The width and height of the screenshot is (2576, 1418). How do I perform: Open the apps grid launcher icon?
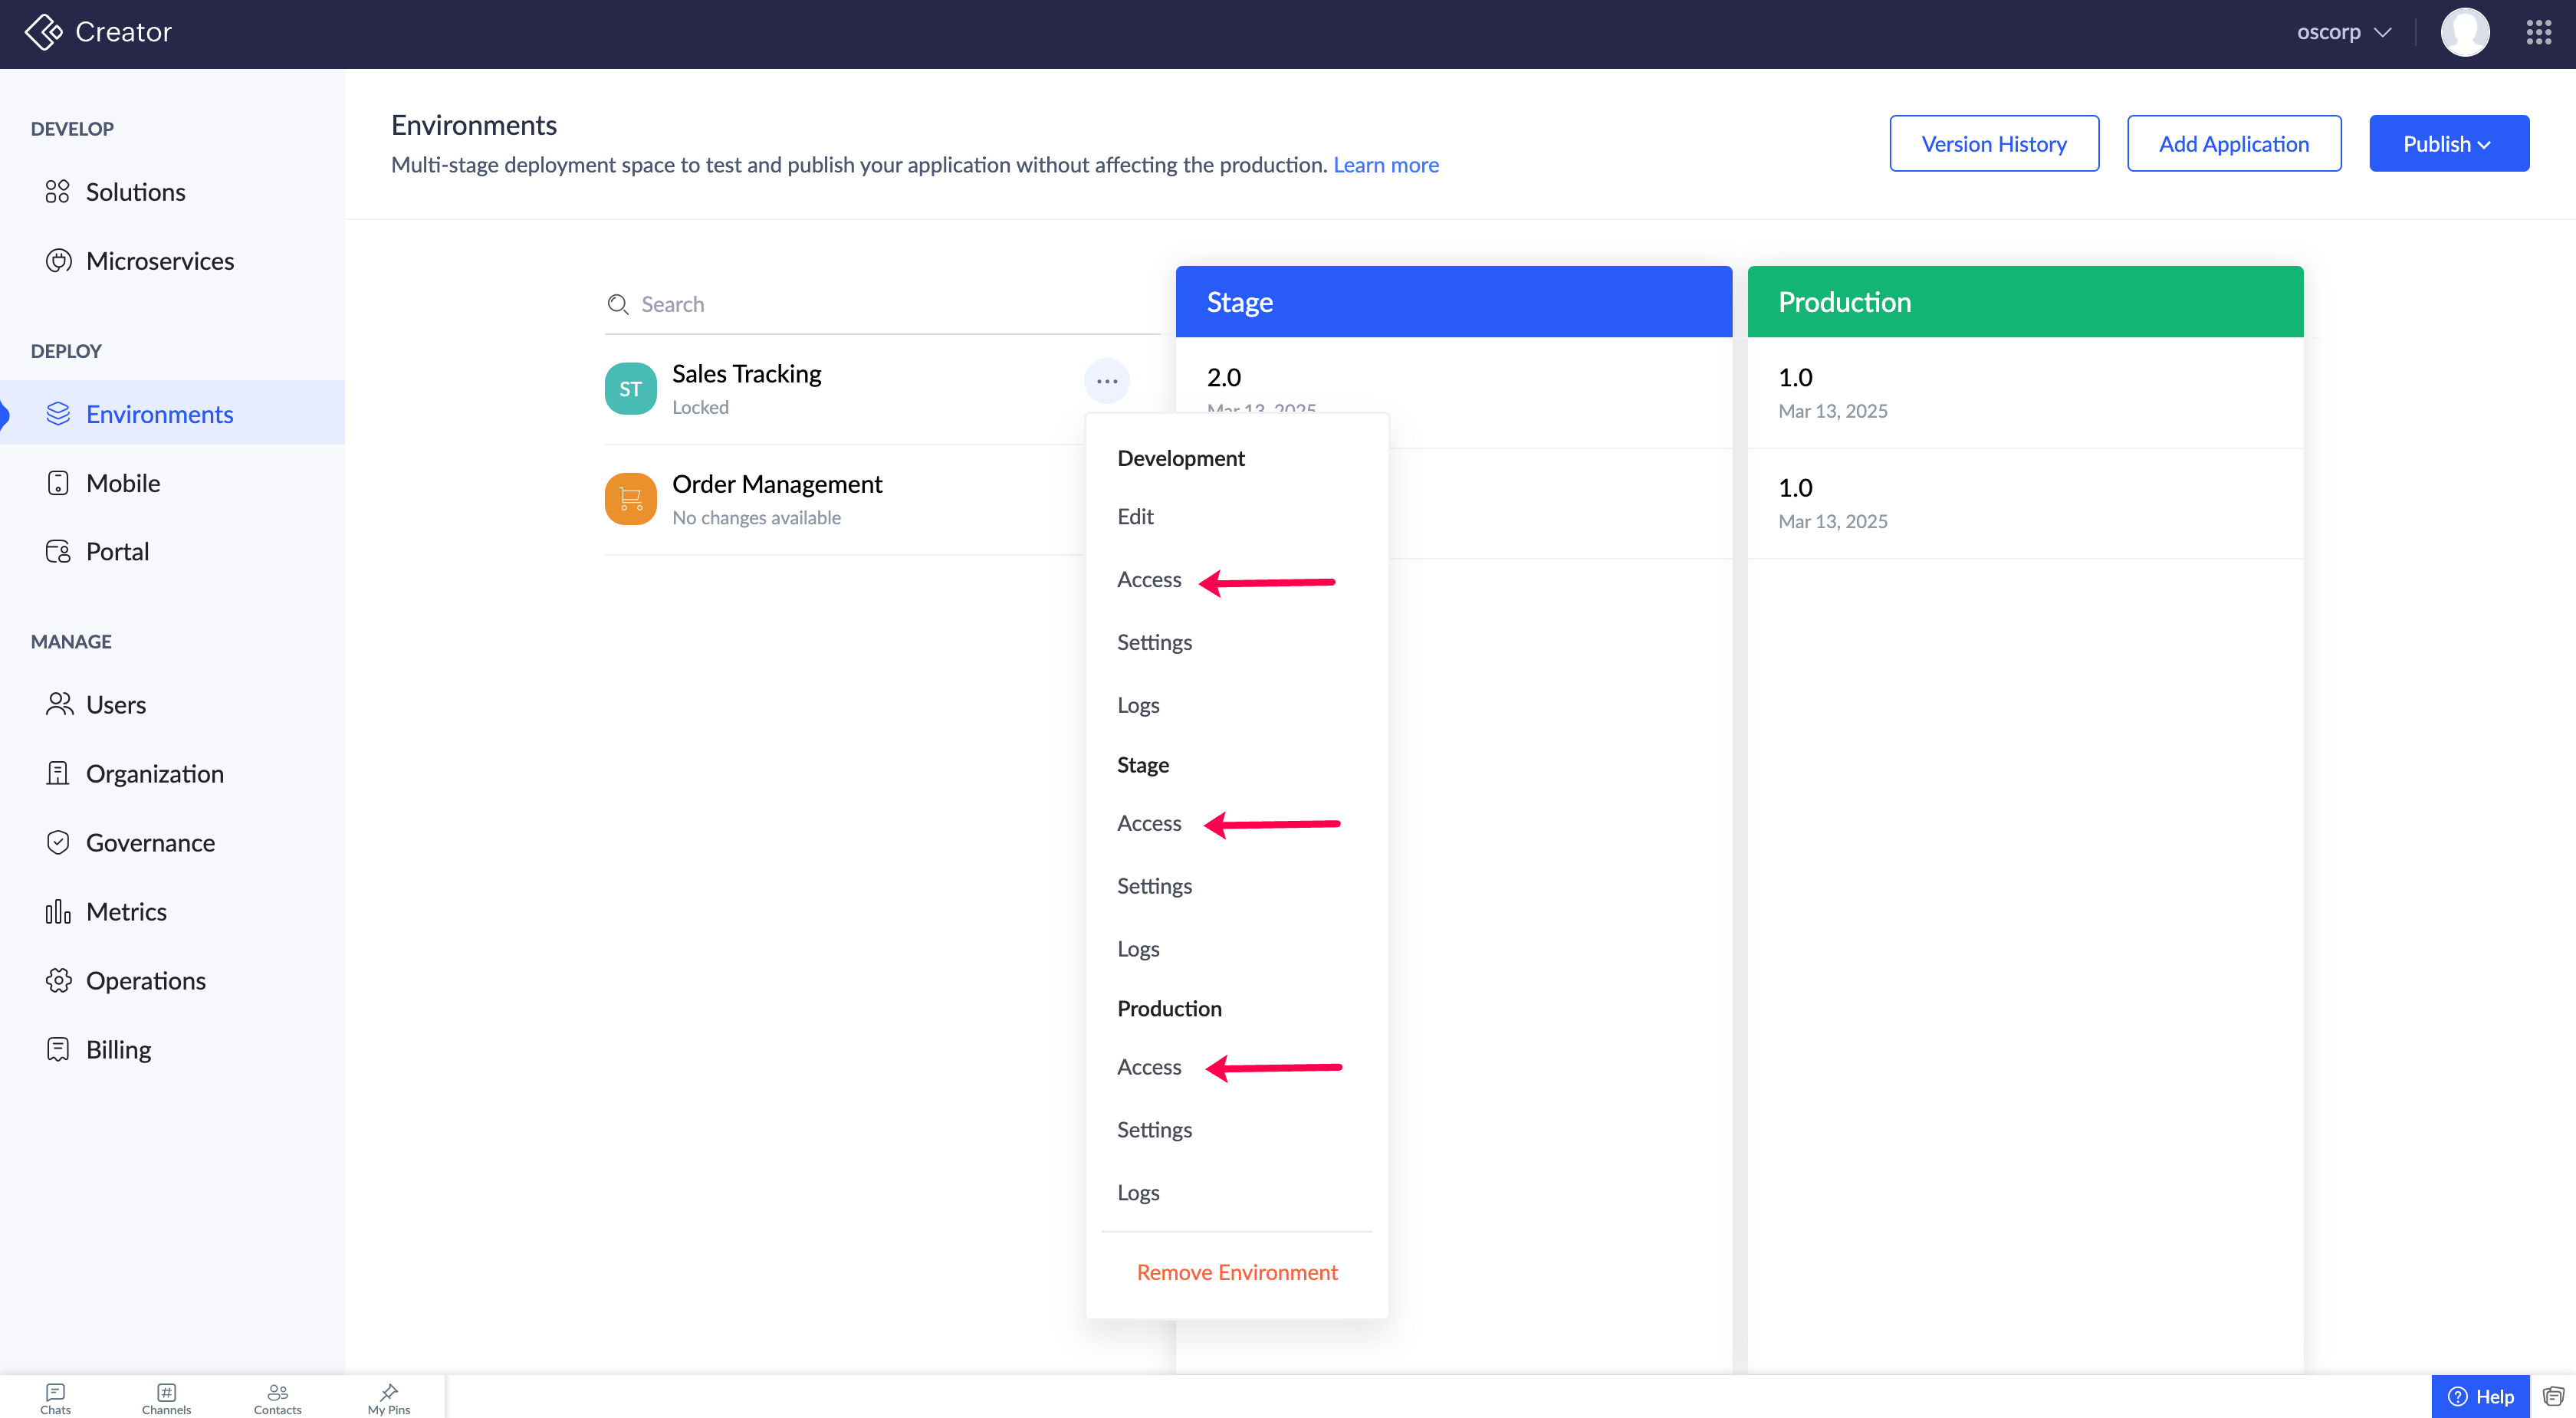pos(2539,33)
